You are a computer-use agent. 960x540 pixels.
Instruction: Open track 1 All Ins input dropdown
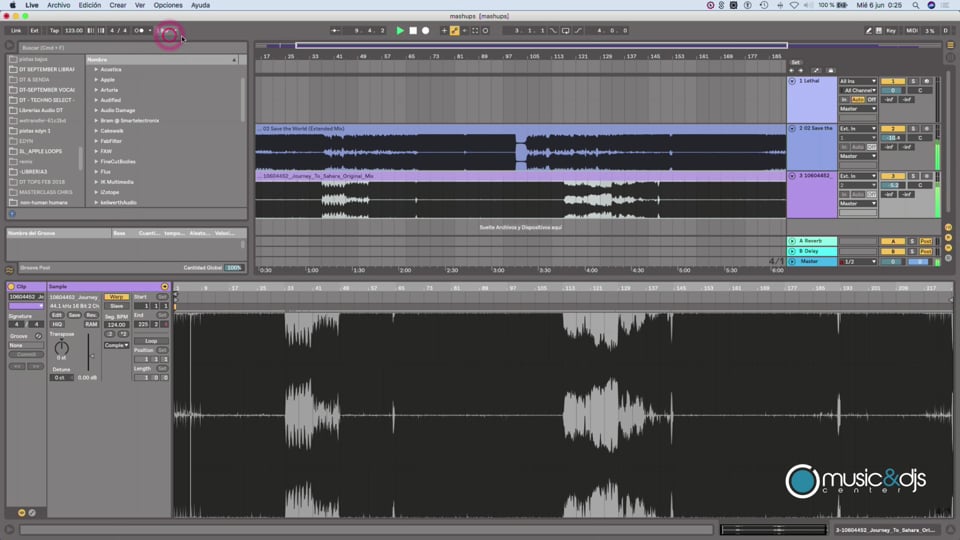pos(858,81)
